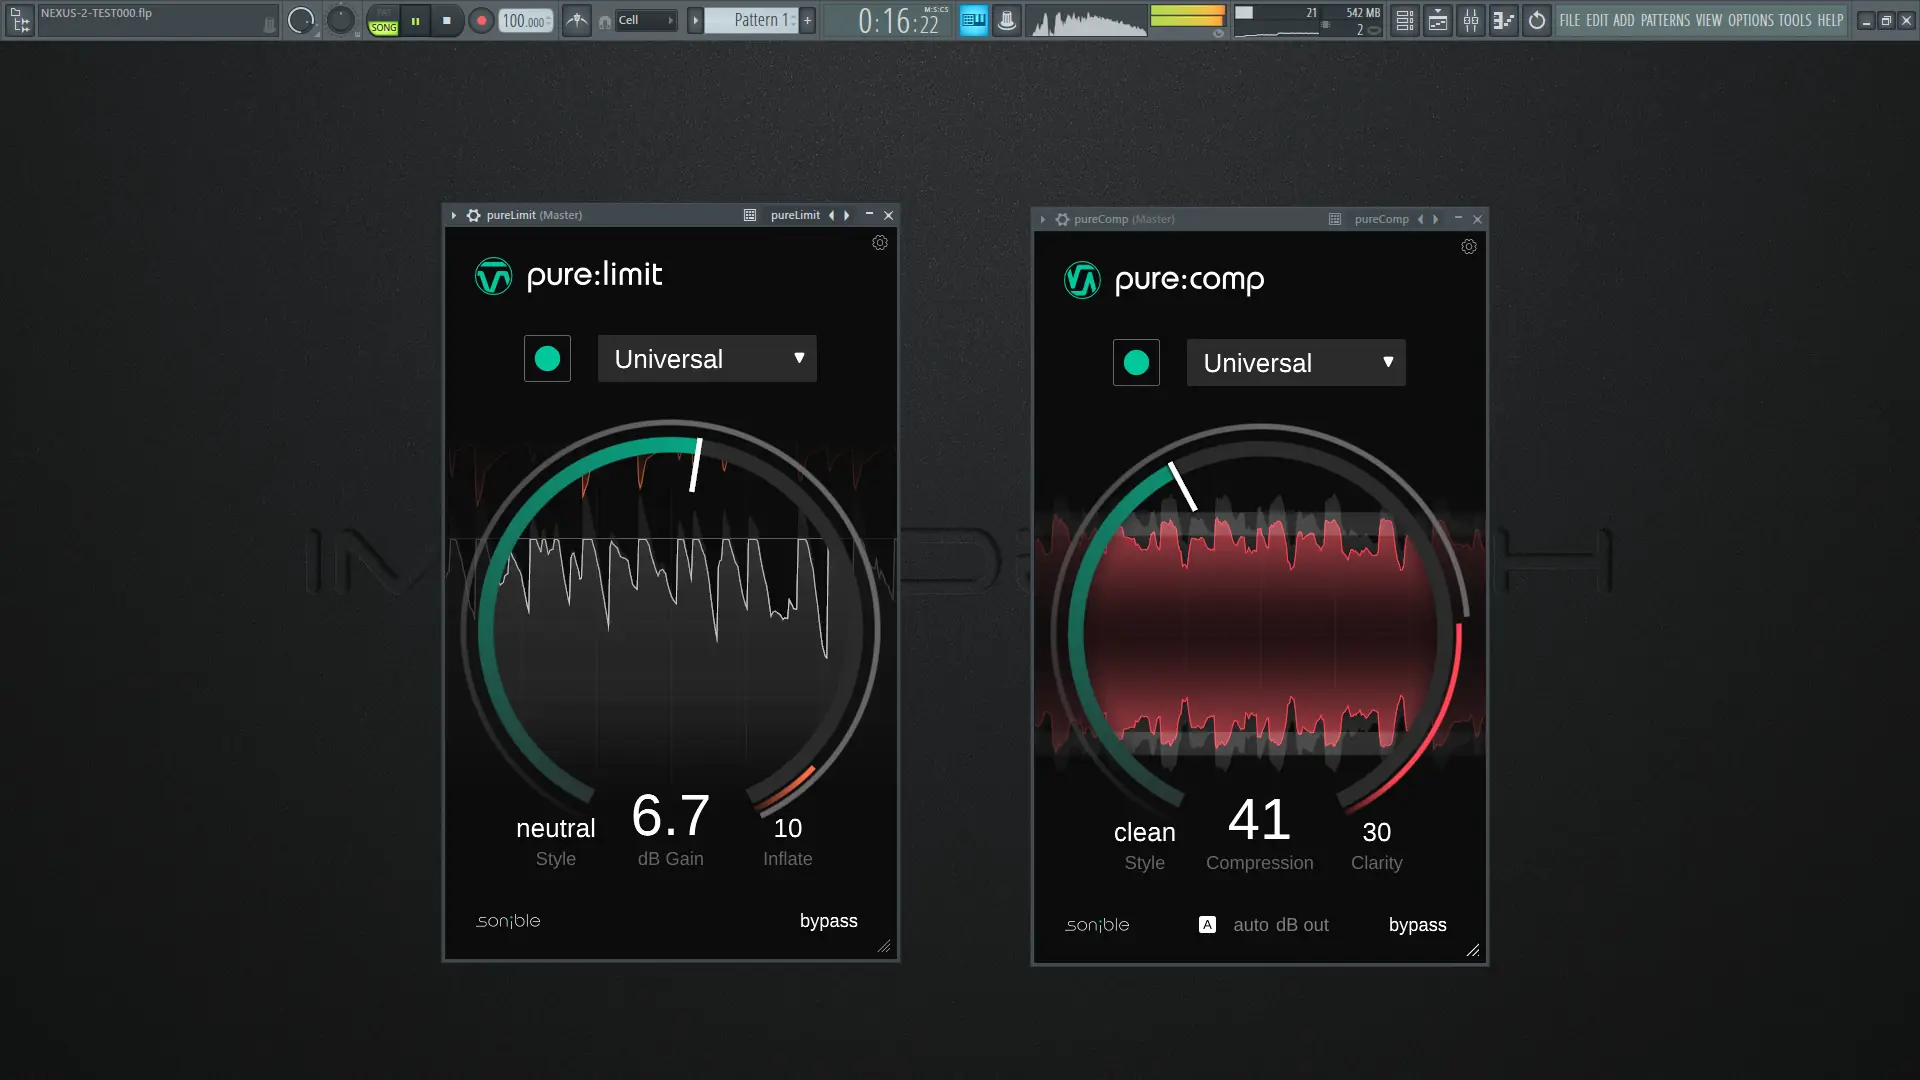Click bypass in pure:comp
Viewport: 1920px width, 1080px height.
pos(1417,925)
